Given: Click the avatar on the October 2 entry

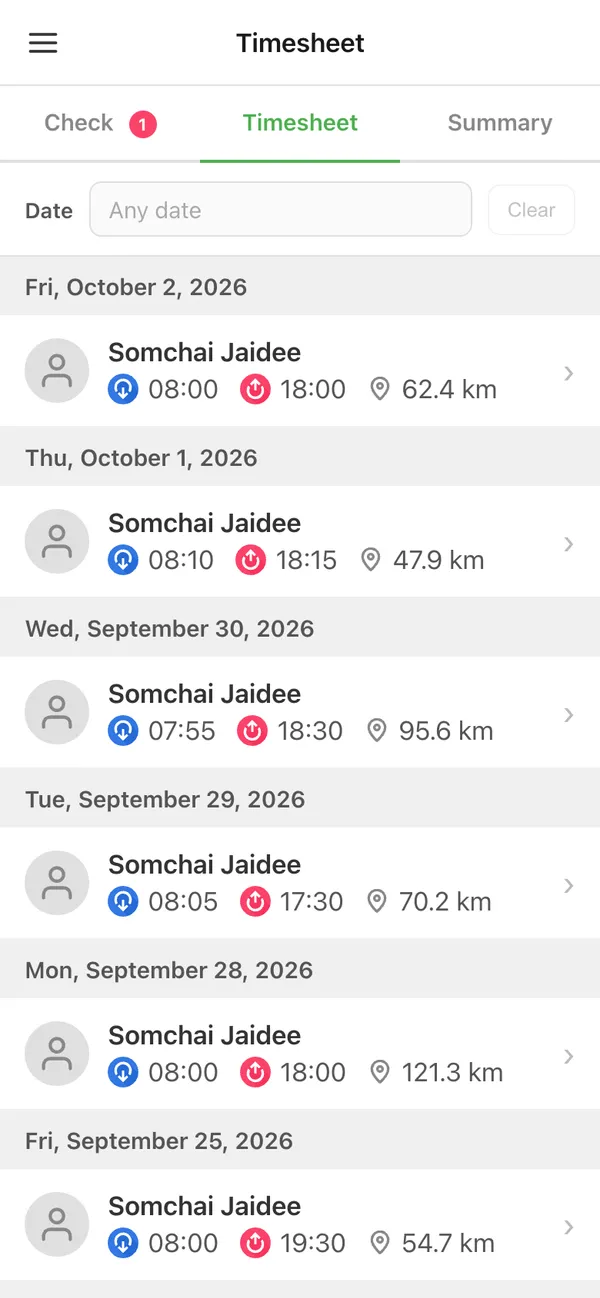Looking at the screenshot, I should pyautogui.click(x=57, y=371).
